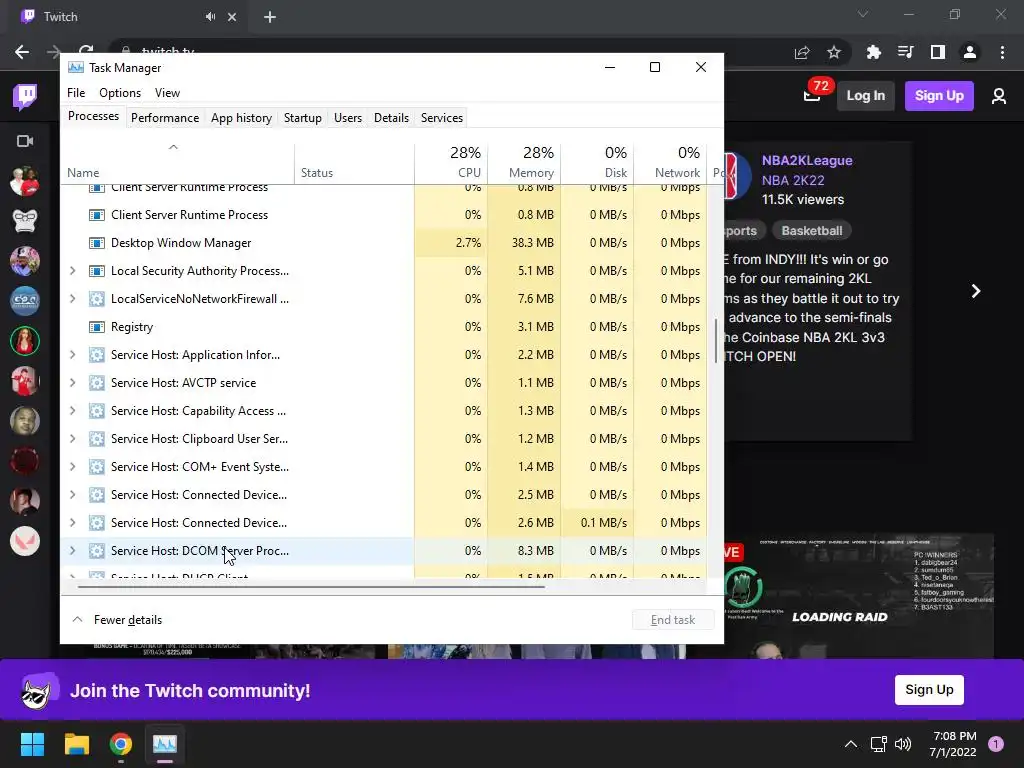Open the NBA2KLeague channel link
This screenshot has width=1024, height=768.
click(807, 161)
